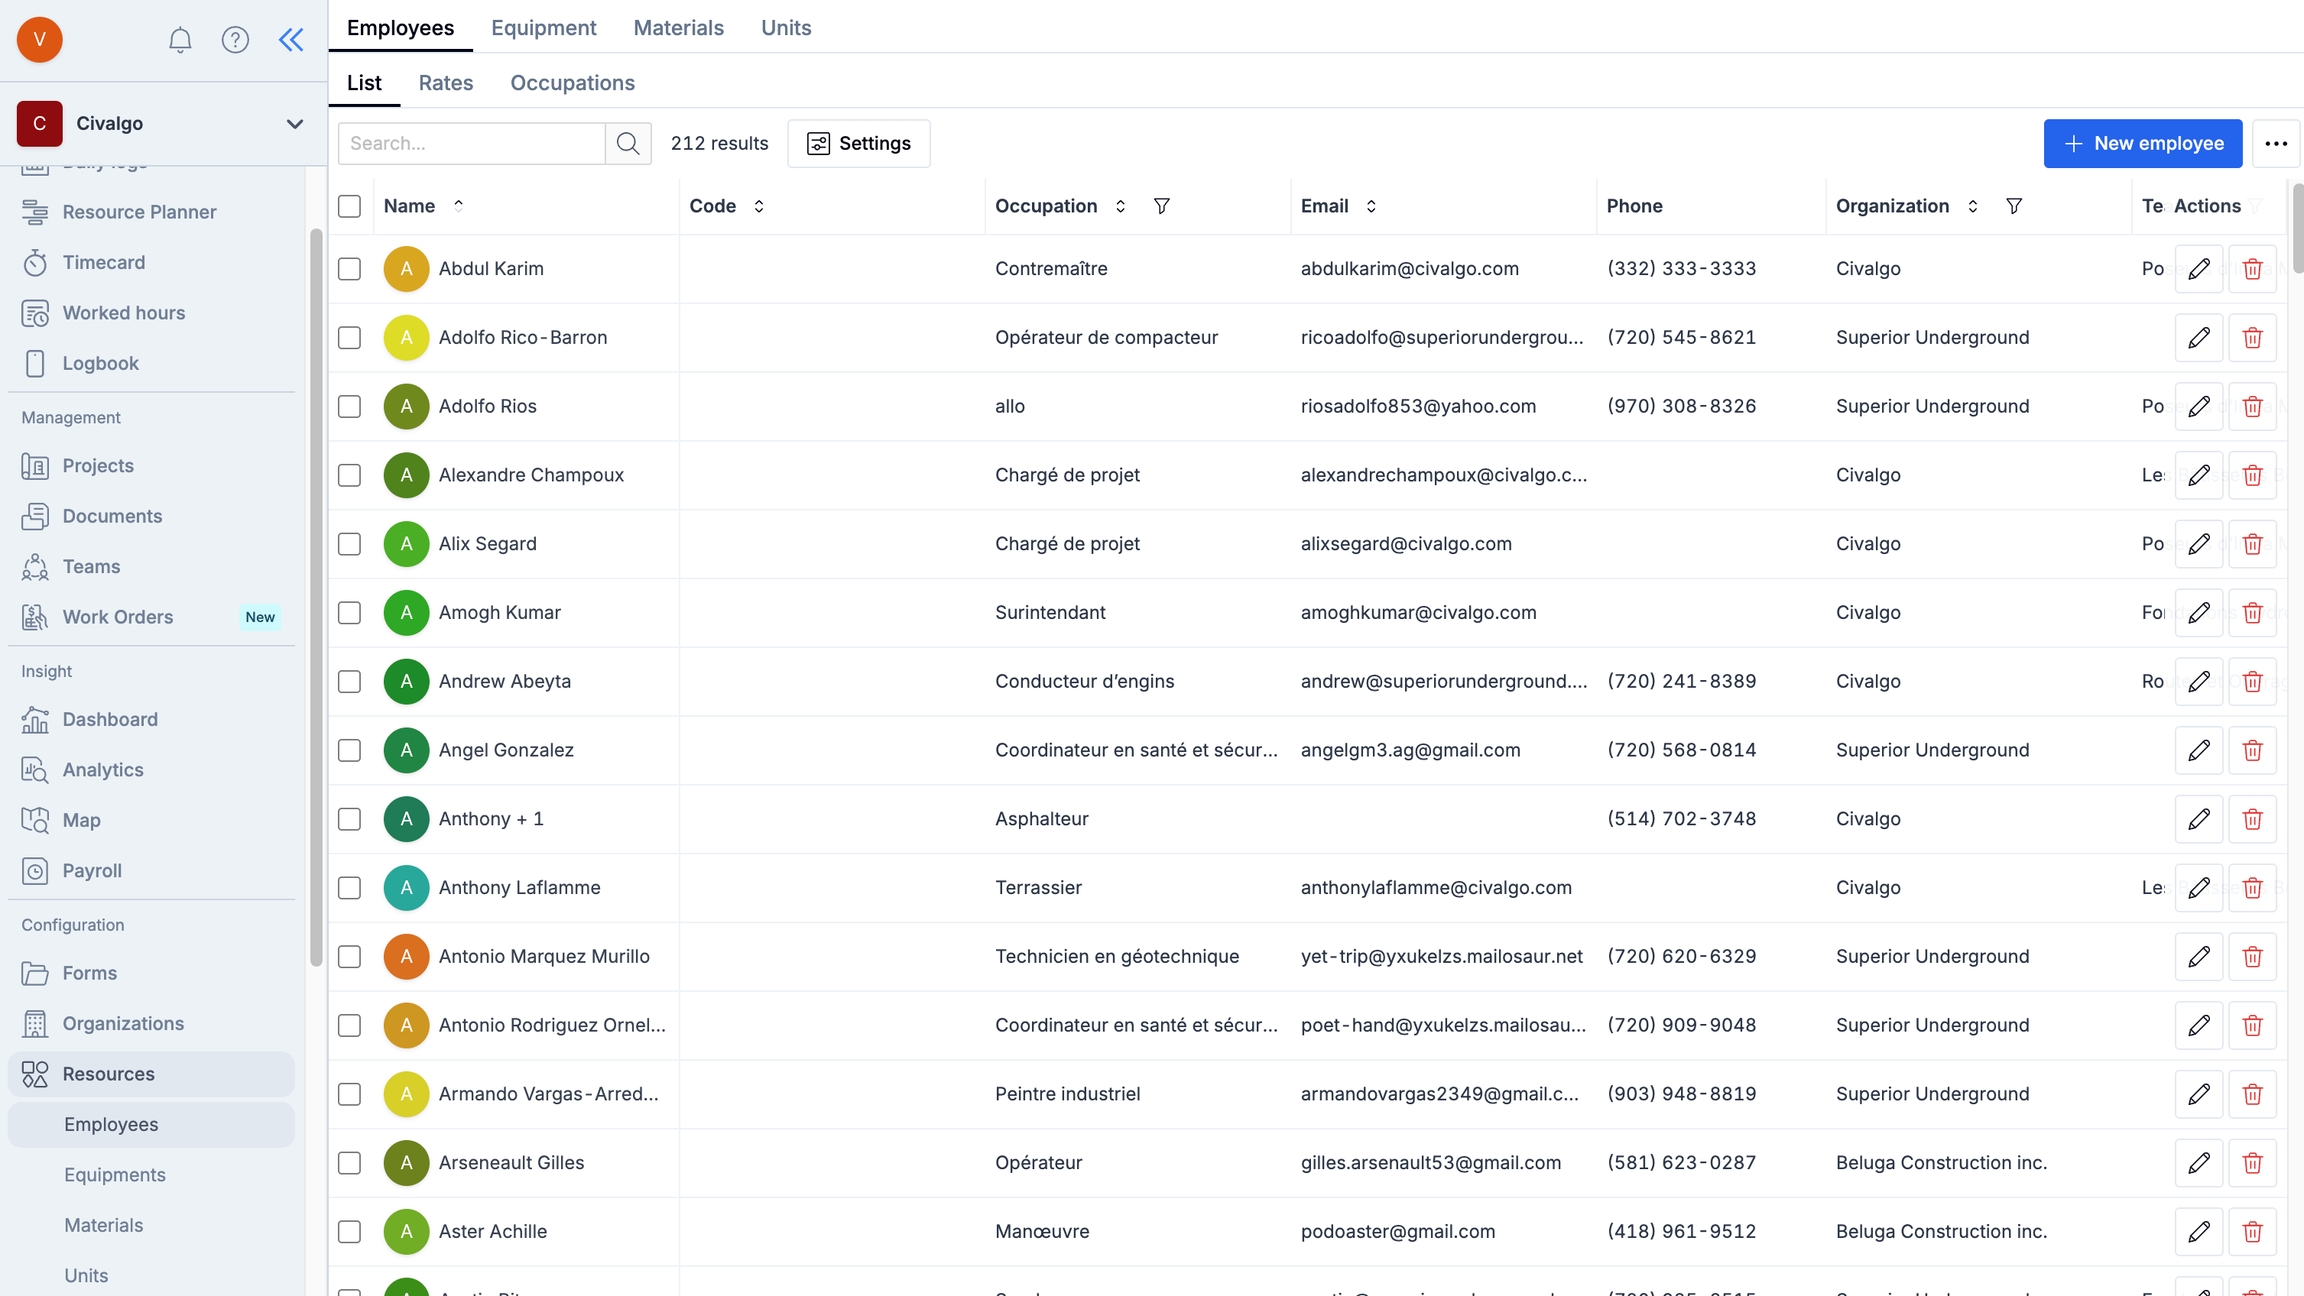Select Alix Segard row checkbox

349,544
